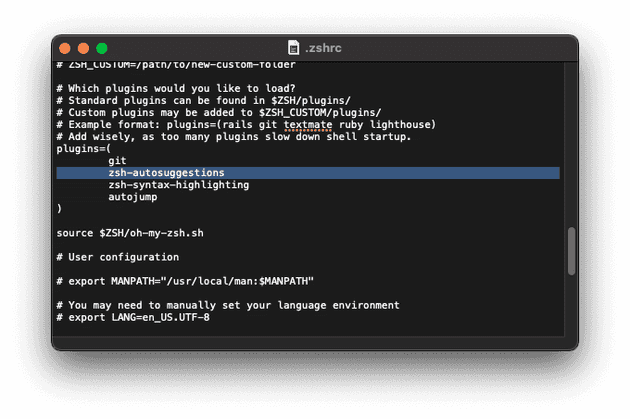
Task: Click the closing parenthesis line
Action: [59, 208]
